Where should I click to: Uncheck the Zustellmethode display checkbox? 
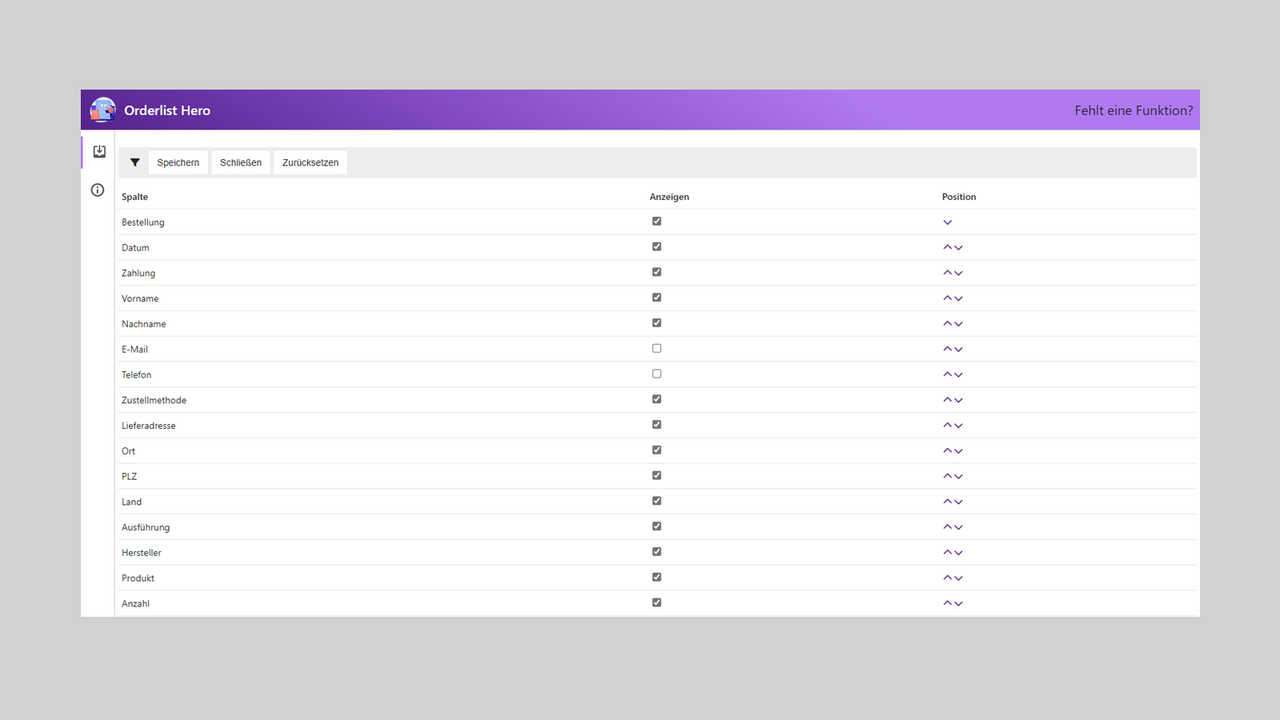click(657, 399)
